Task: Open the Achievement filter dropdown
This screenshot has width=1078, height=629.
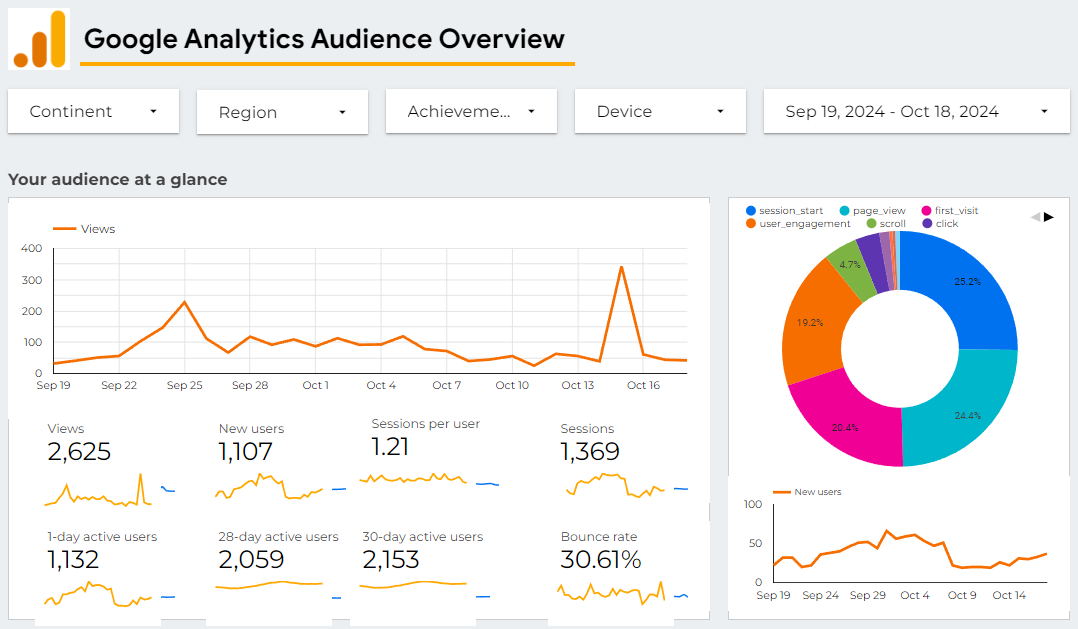Action: 472,111
